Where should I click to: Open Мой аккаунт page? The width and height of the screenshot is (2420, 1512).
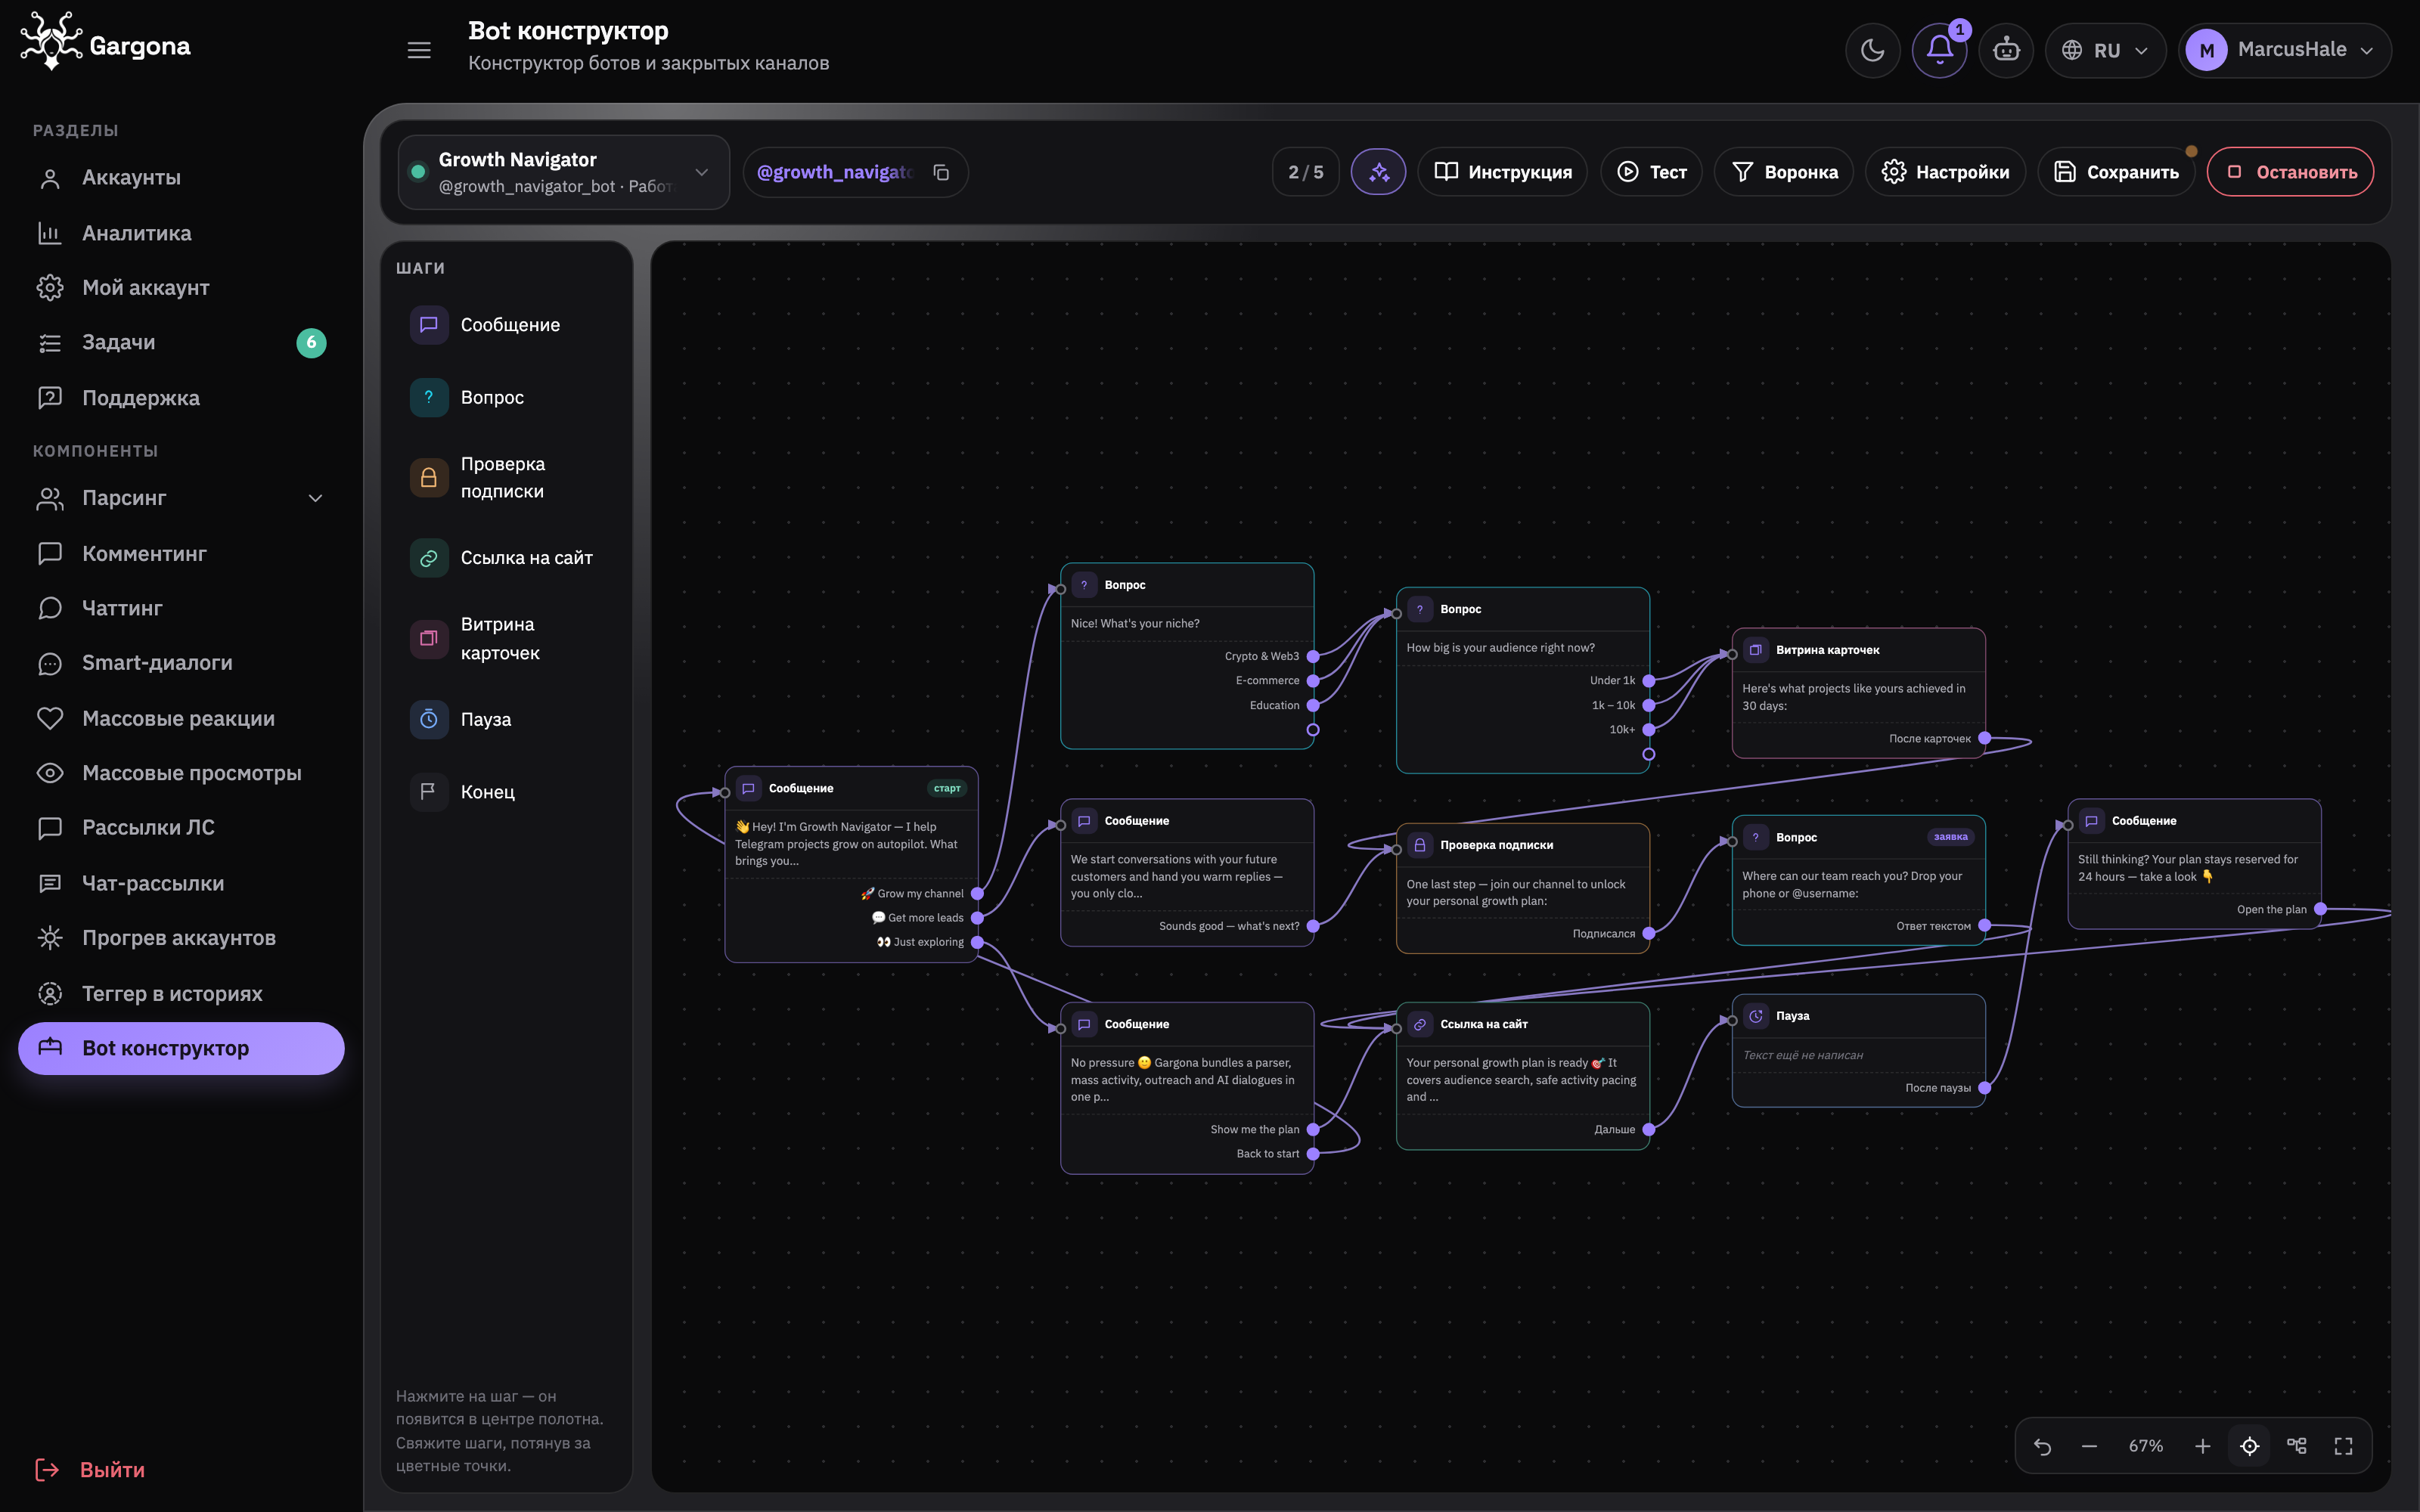pyautogui.click(x=181, y=288)
